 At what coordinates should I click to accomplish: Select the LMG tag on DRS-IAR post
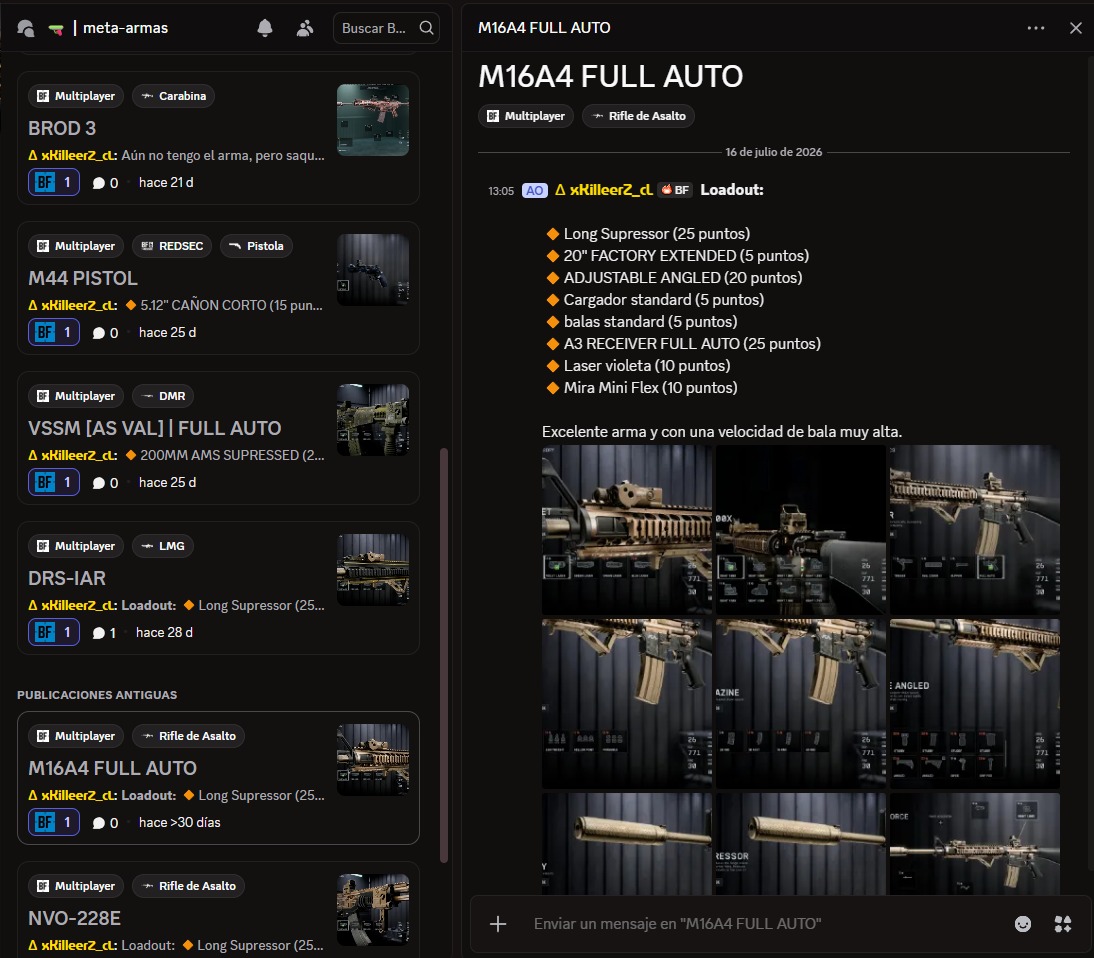(x=163, y=546)
